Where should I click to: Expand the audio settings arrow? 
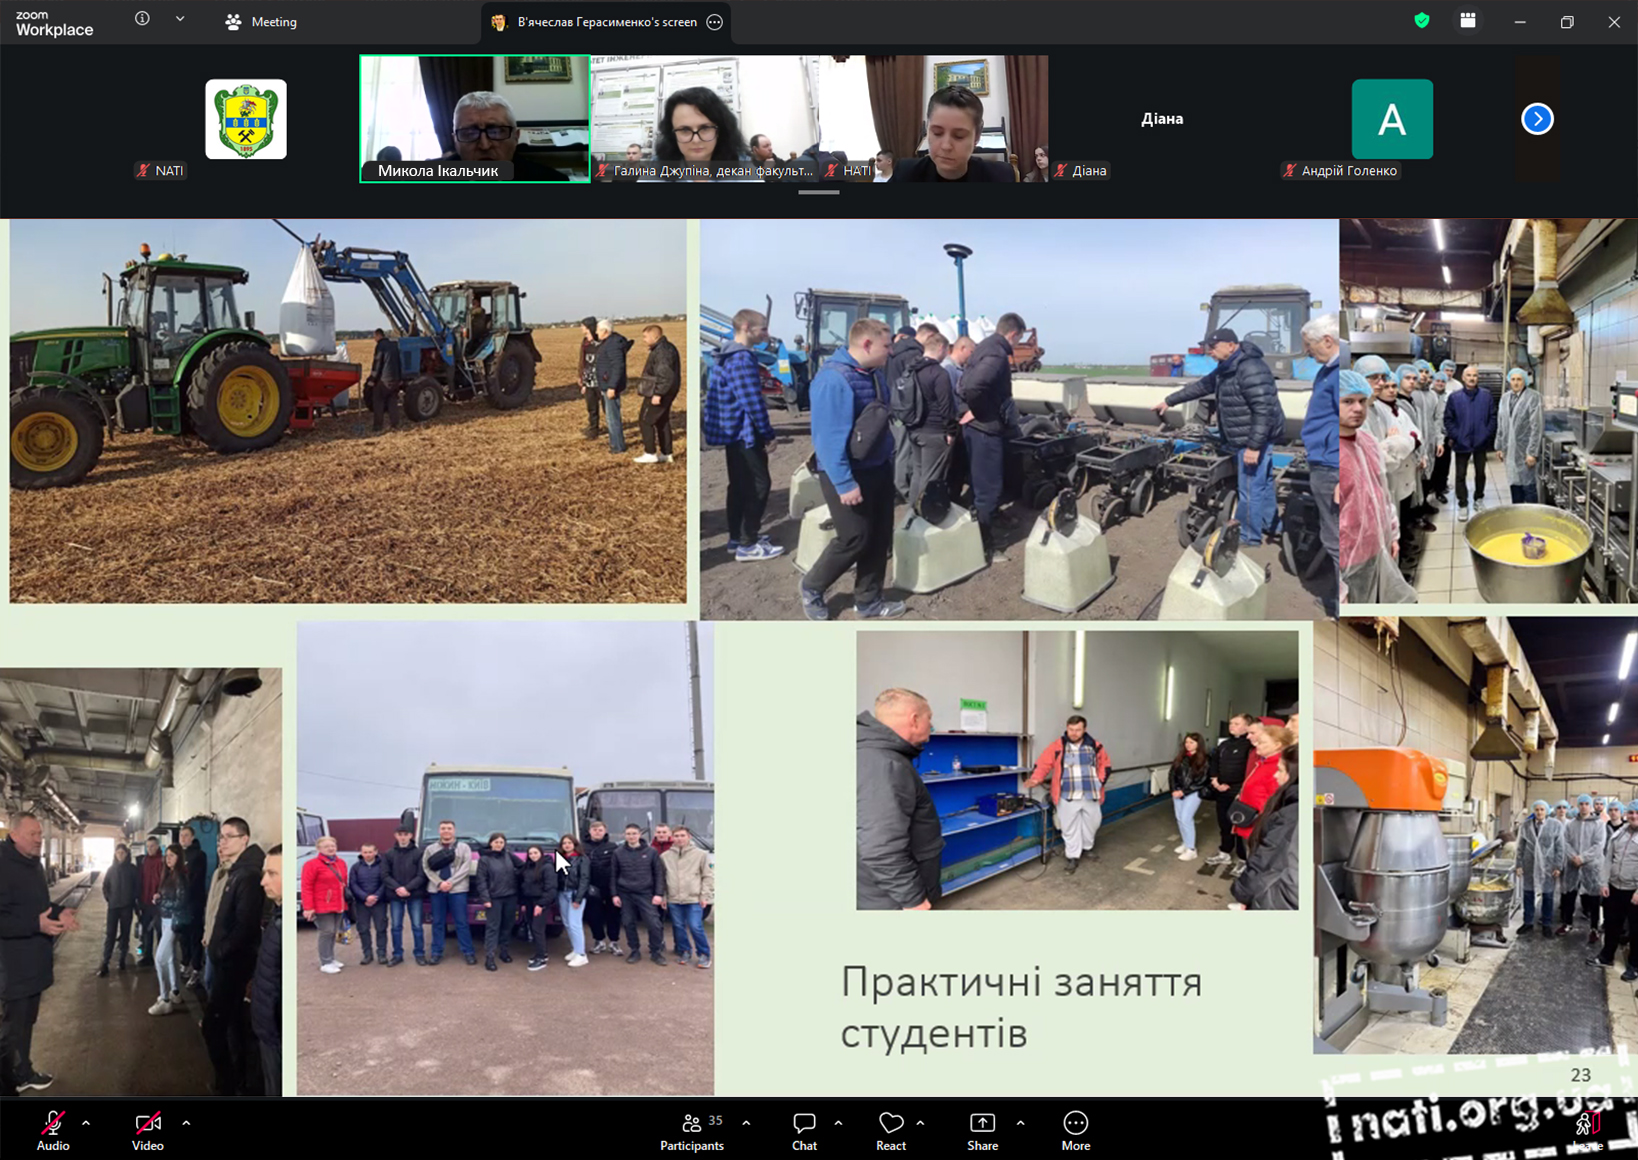click(86, 1123)
